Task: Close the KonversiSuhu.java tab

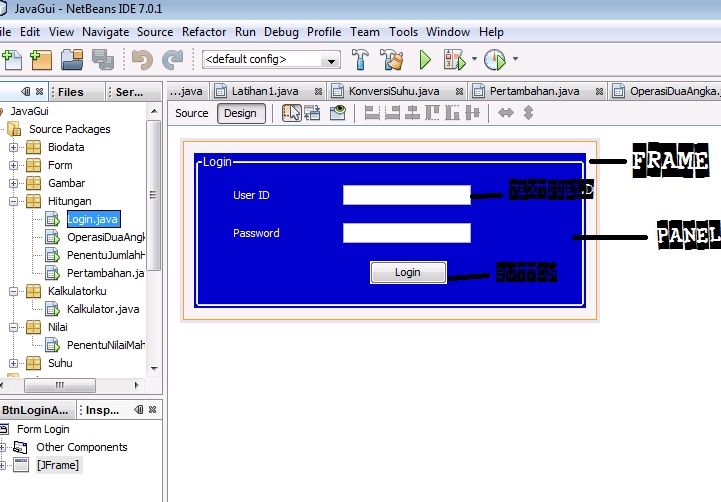Action: pos(459,92)
